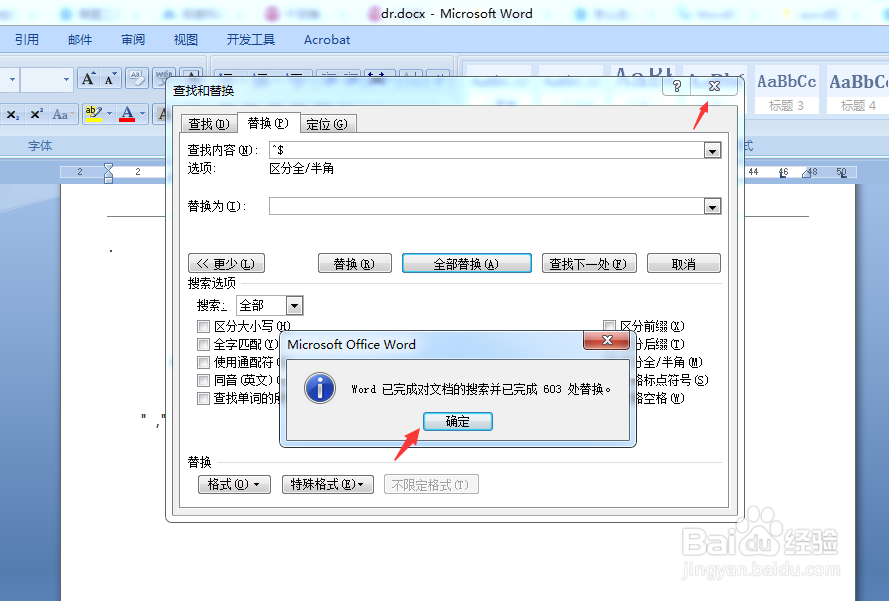This screenshot has width=889, height=601.
Task: Click the Grow Font icon
Action: tap(88, 78)
